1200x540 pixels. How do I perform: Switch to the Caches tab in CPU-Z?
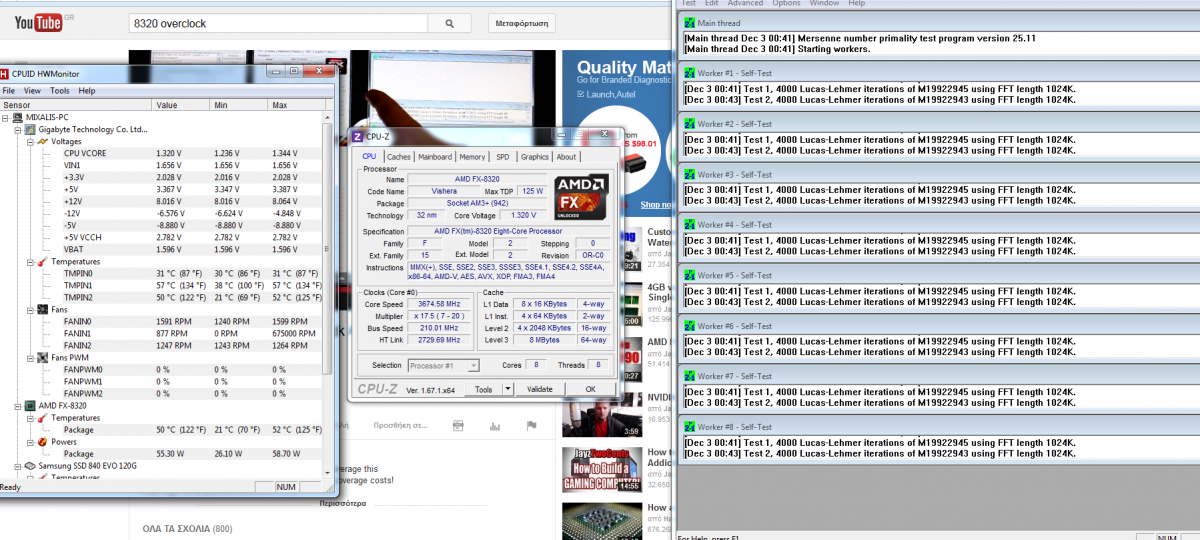pyautogui.click(x=399, y=157)
